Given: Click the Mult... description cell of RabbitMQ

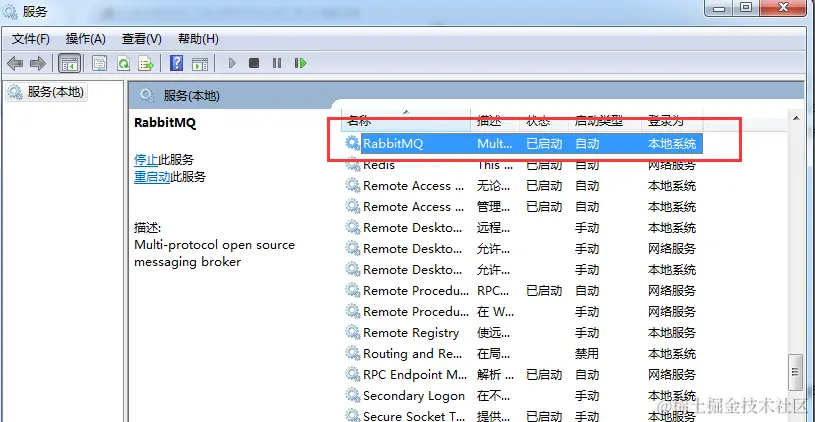Looking at the screenshot, I should (x=495, y=143).
